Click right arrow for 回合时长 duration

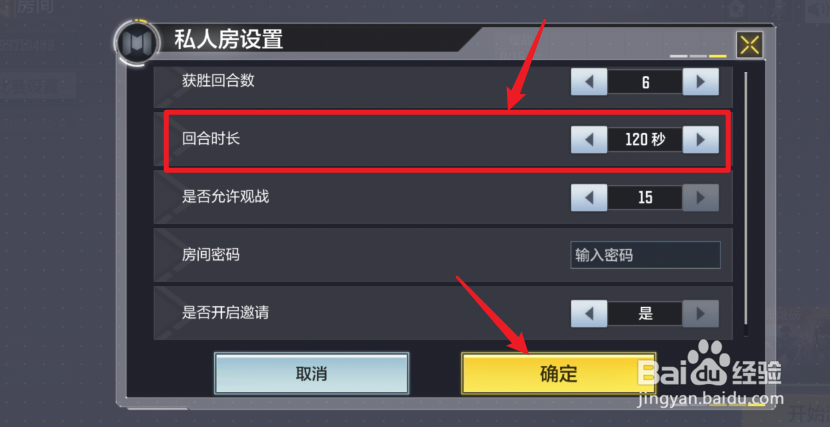700,140
